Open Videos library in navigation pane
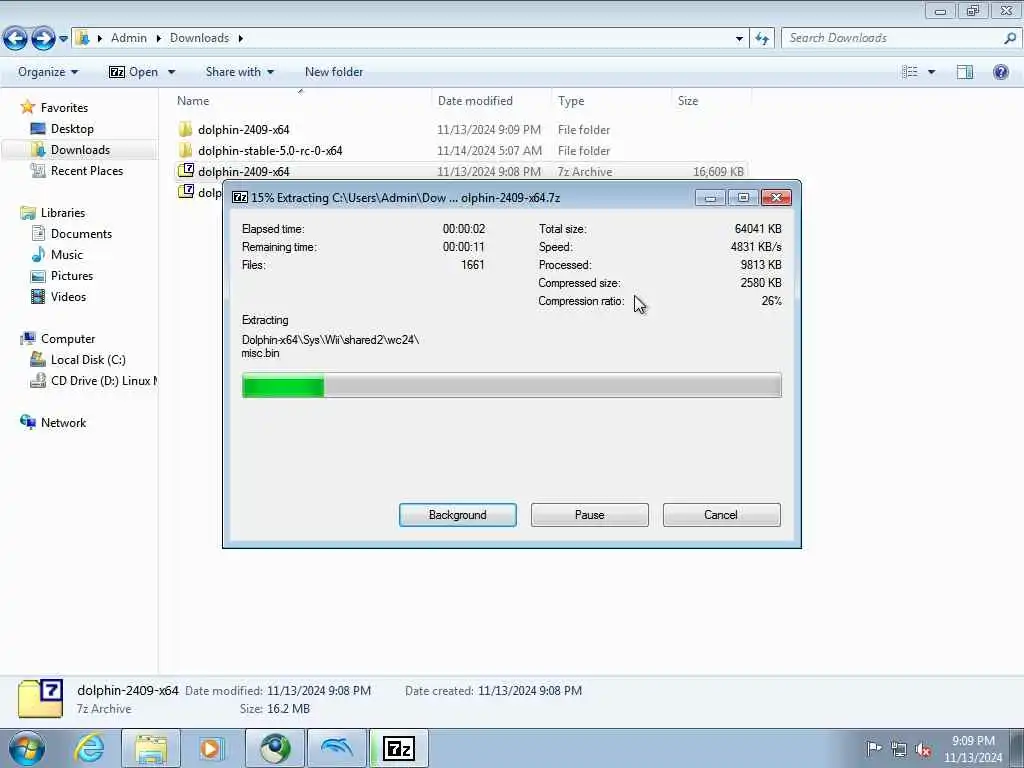Screen dimensions: 1024x768 point(68,296)
